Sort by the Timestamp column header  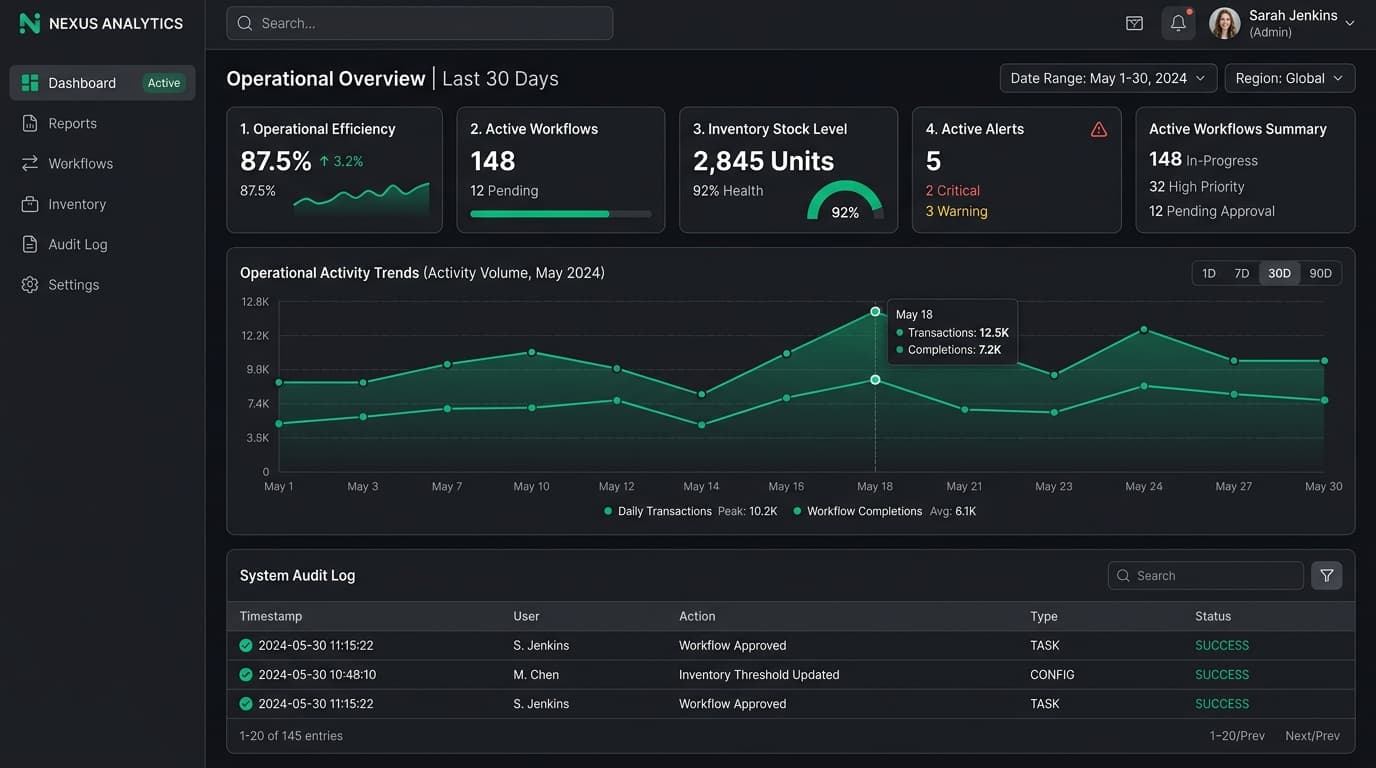[271, 616]
